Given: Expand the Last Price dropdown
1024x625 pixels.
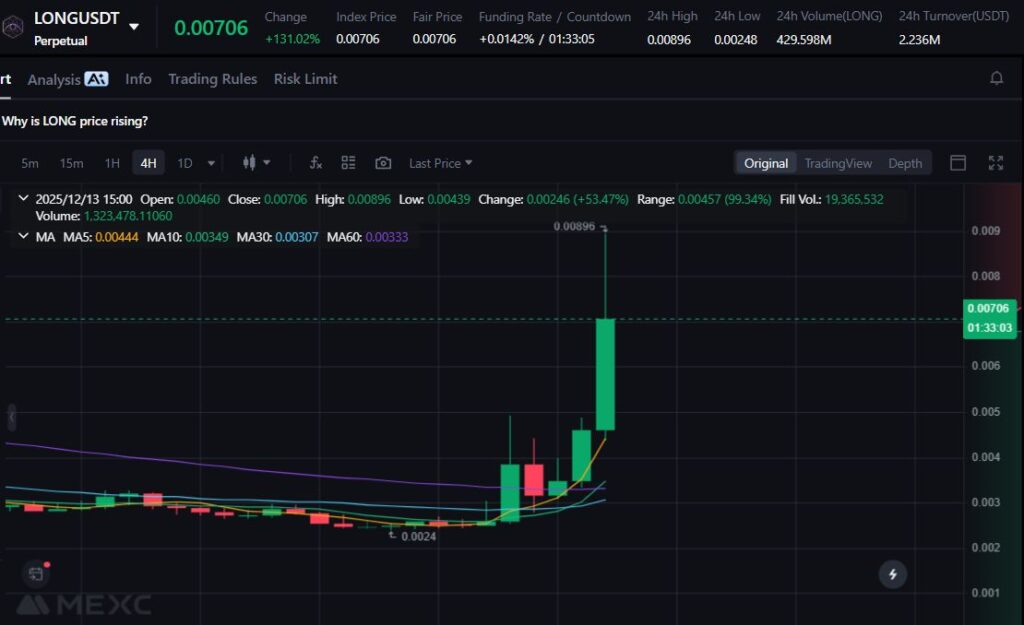Looking at the screenshot, I should [x=440, y=163].
